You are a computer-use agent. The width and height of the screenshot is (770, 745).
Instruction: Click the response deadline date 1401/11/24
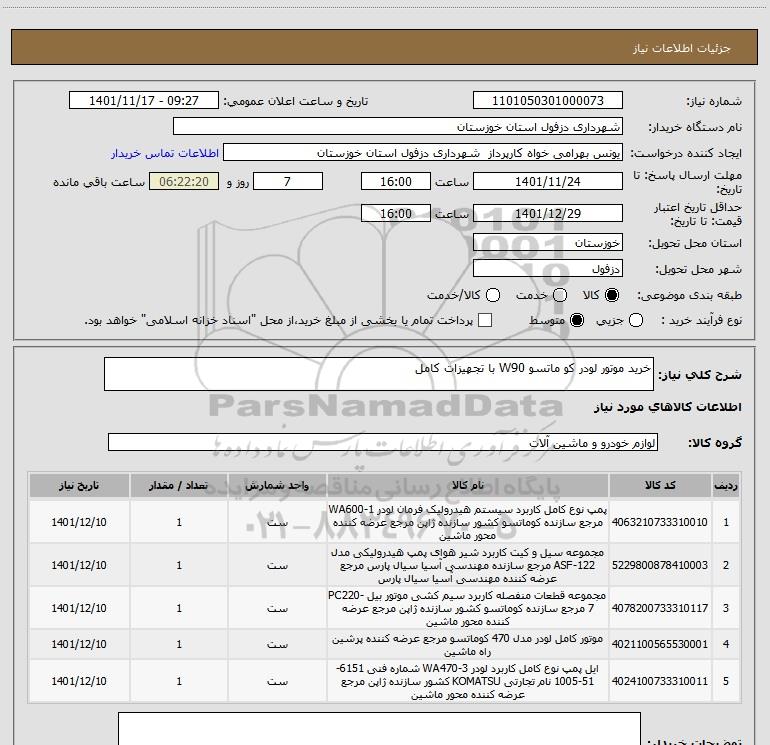click(x=548, y=181)
